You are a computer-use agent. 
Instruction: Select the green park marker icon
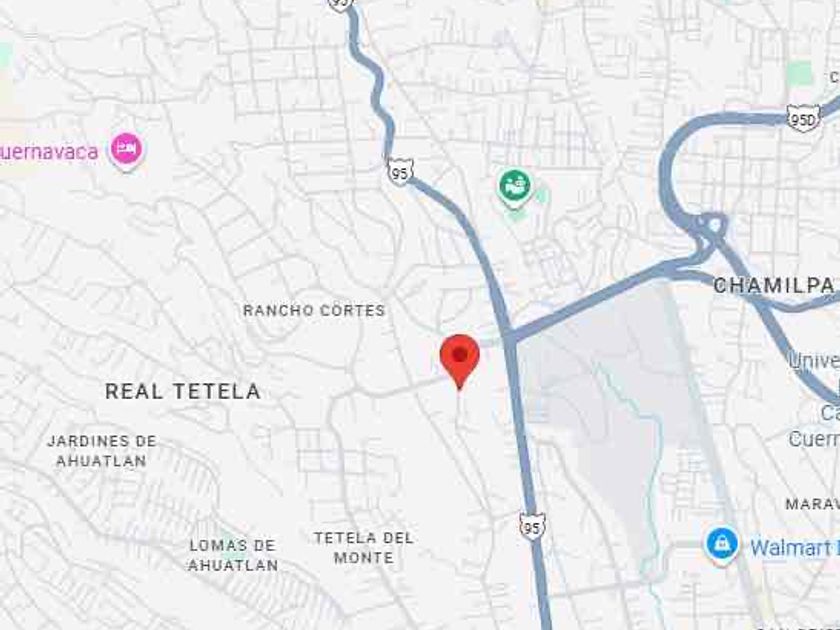(515, 188)
